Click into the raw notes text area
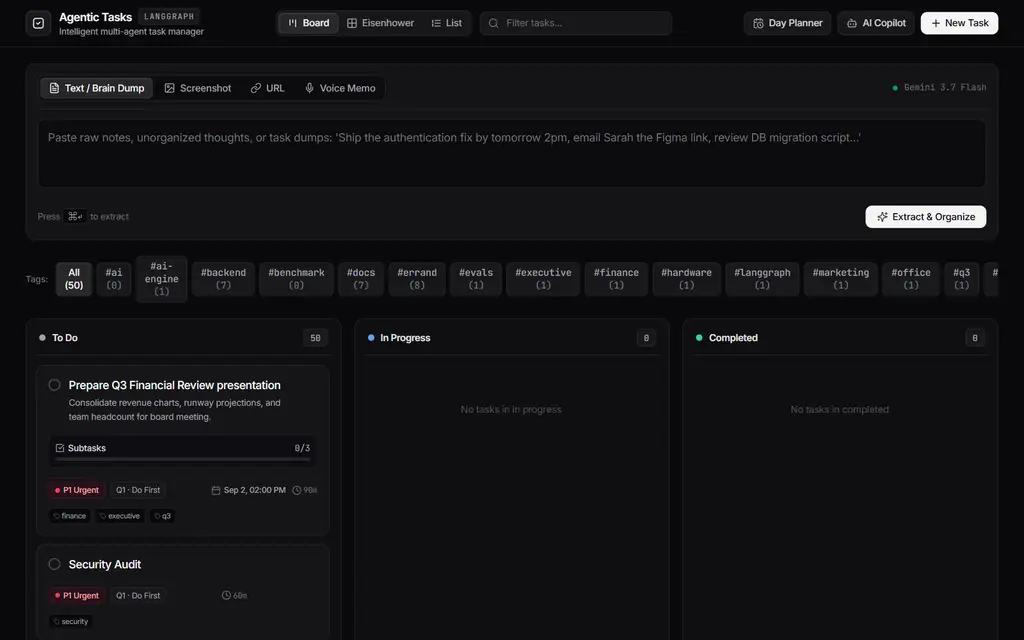Image resolution: width=1024 pixels, height=640 pixels. tap(512, 154)
